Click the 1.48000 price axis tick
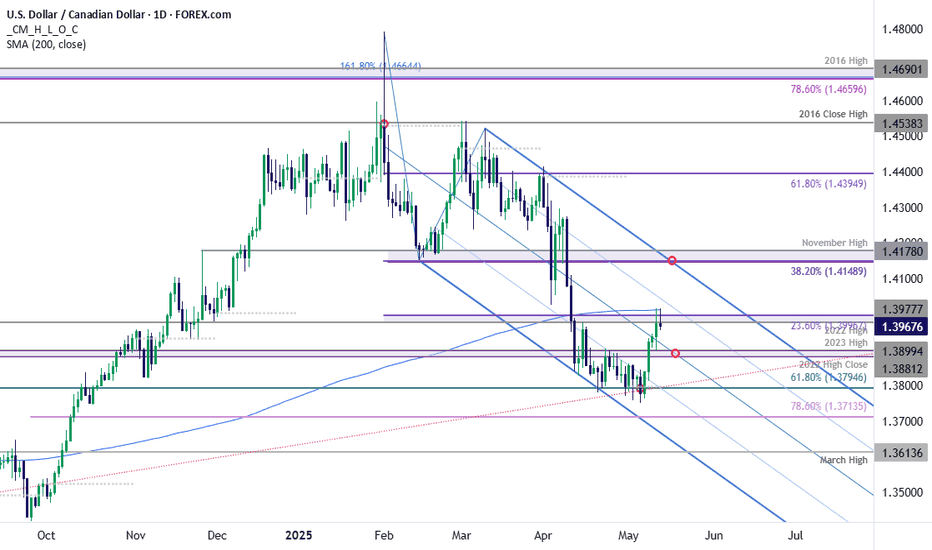Image resolution: width=932 pixels, height=550 pixels. (902, 29)
